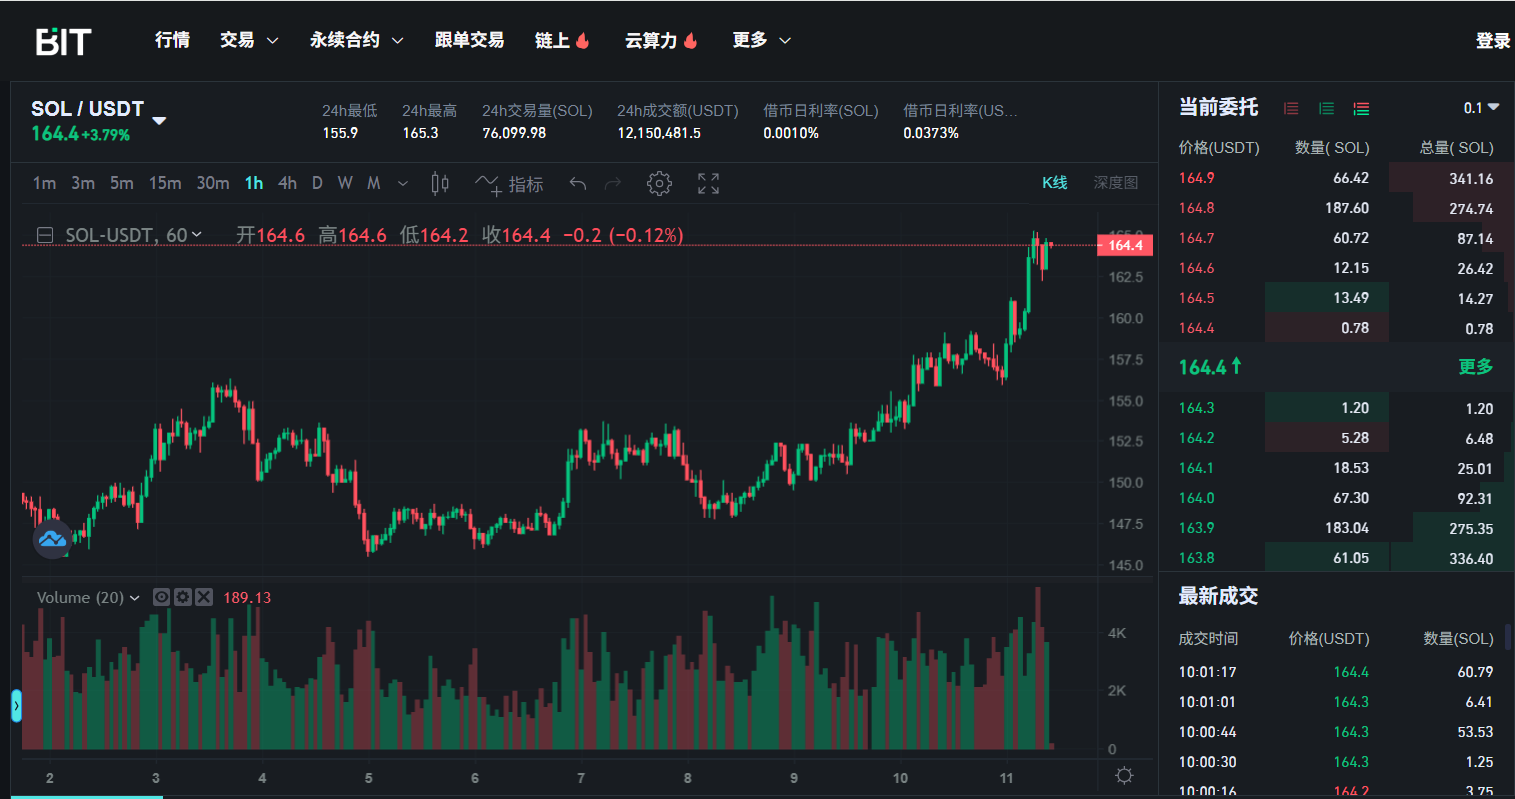The height and width of the screenshot is (799, 1515).
Task: Toggle Volume indicator visibility eye
Action: click(x=162, y=597)
